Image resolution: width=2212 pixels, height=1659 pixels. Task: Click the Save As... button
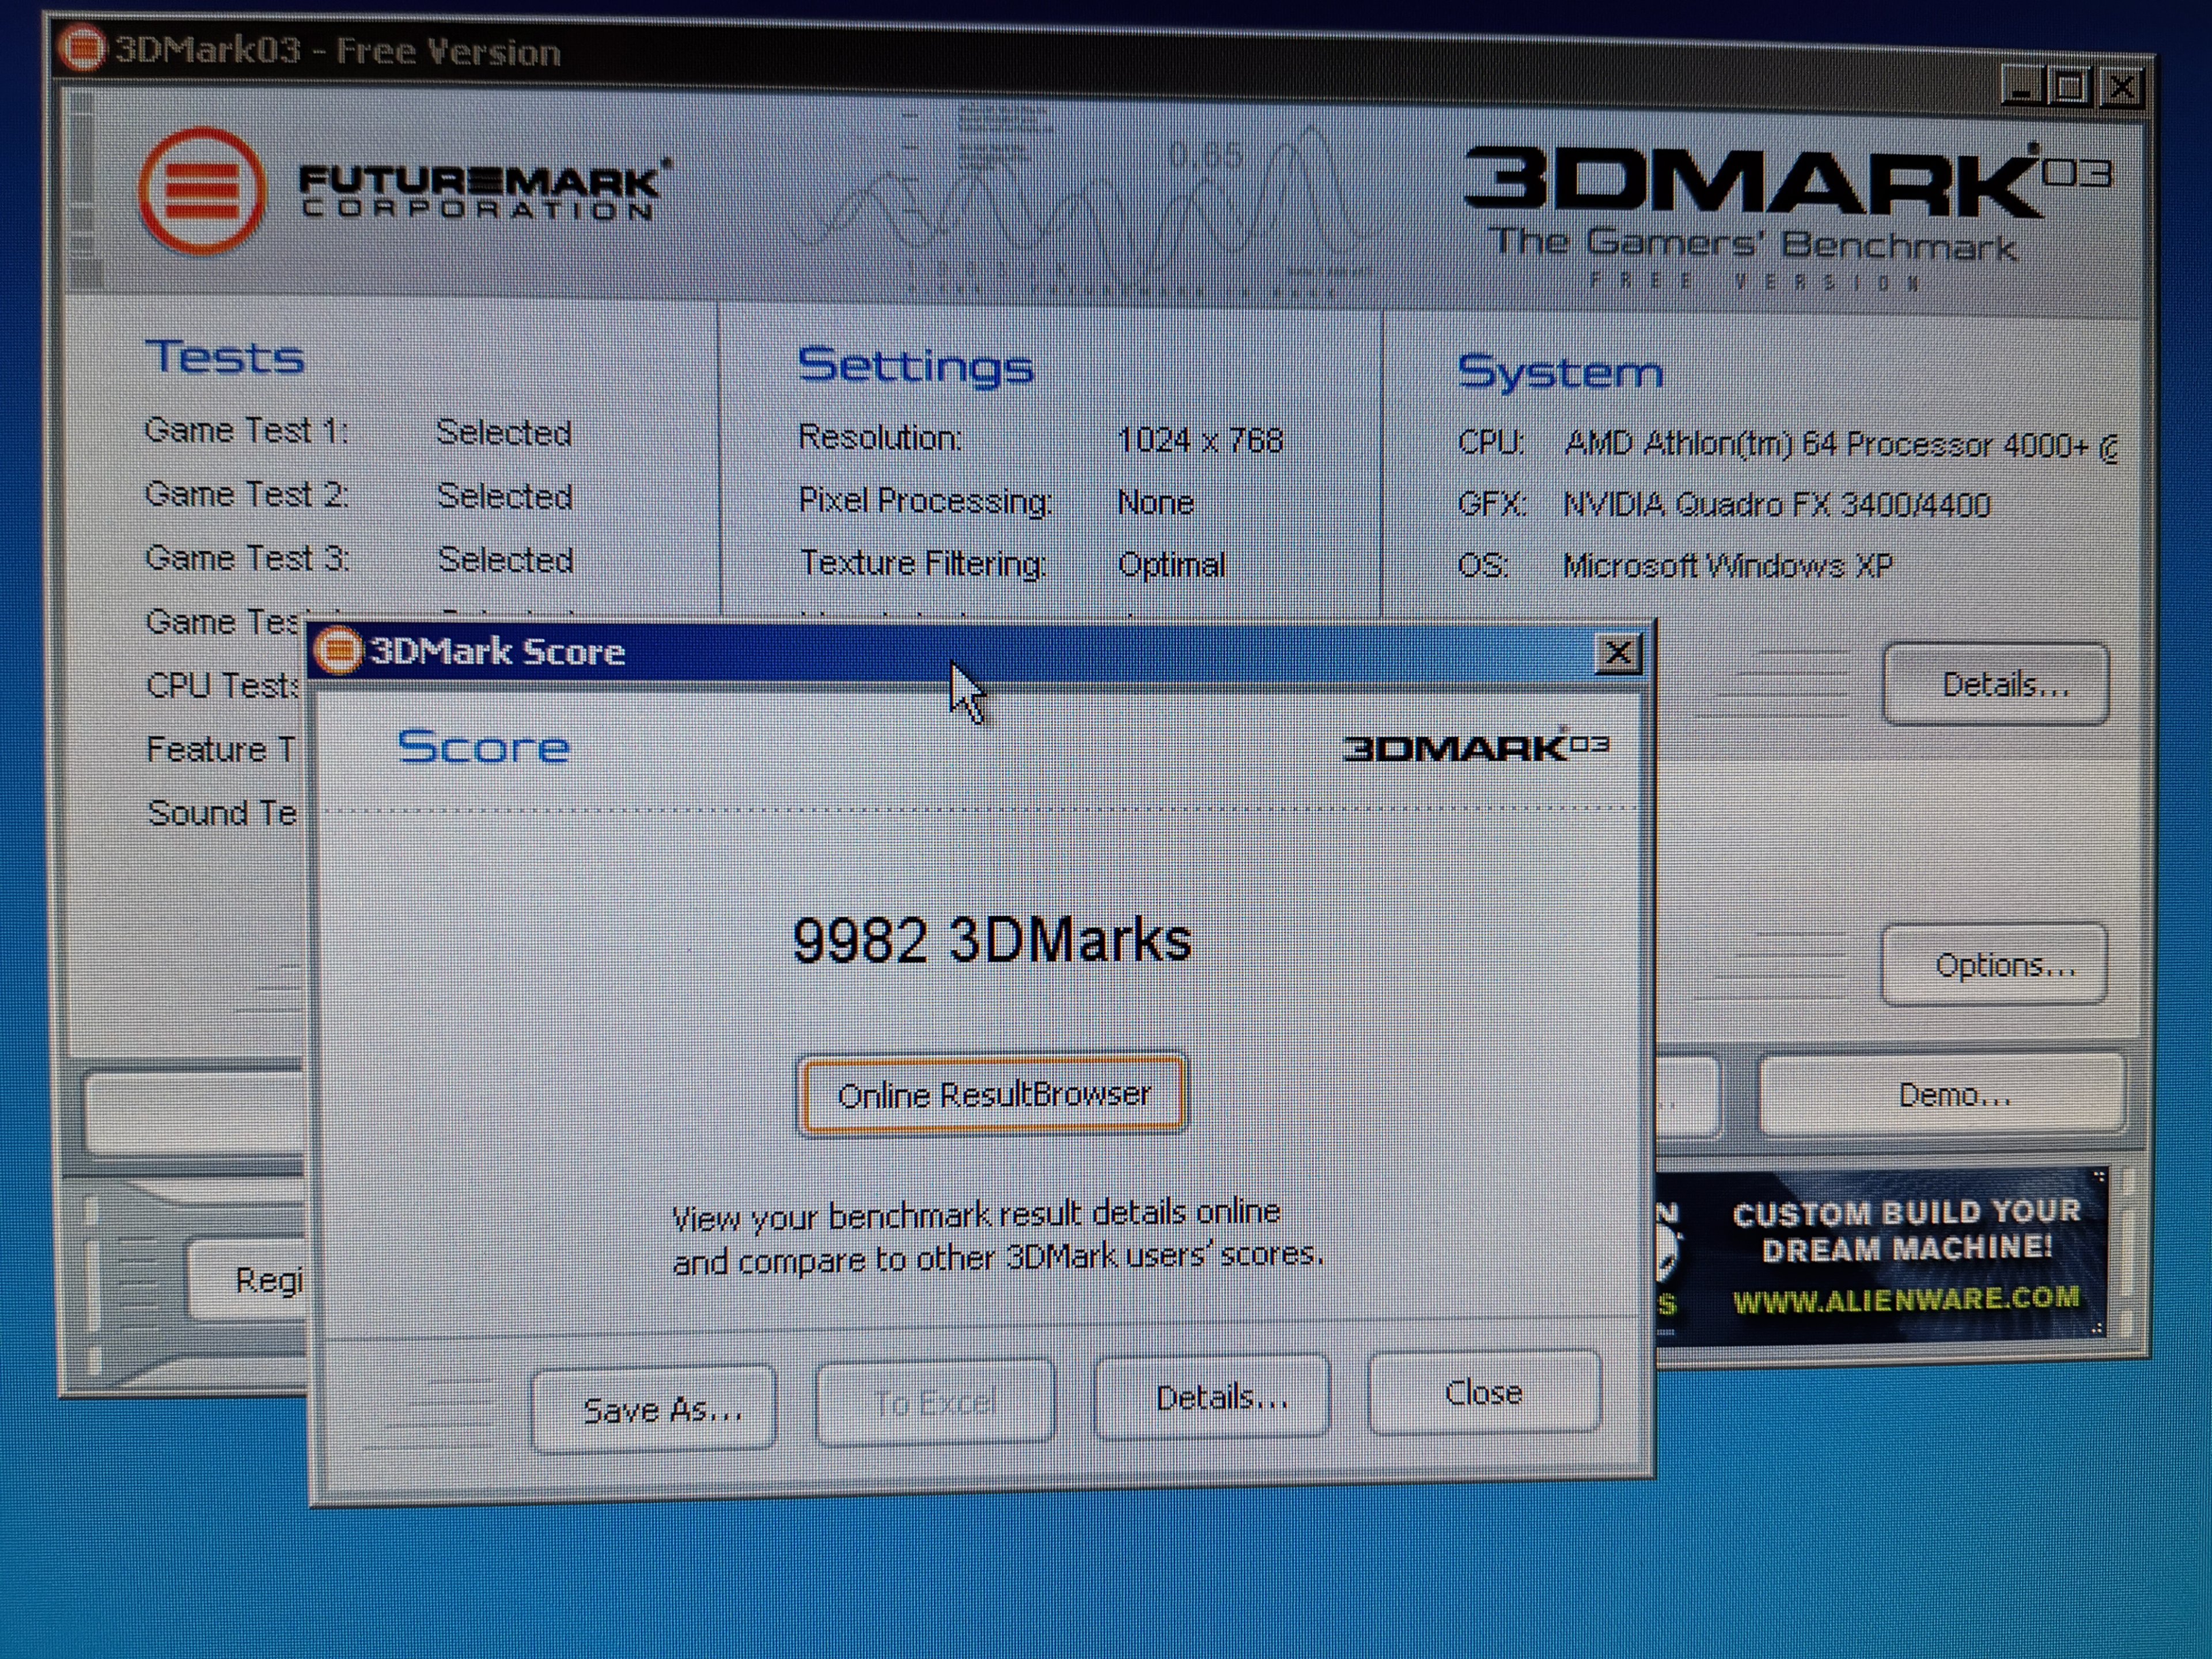(x=655, y=1409)
